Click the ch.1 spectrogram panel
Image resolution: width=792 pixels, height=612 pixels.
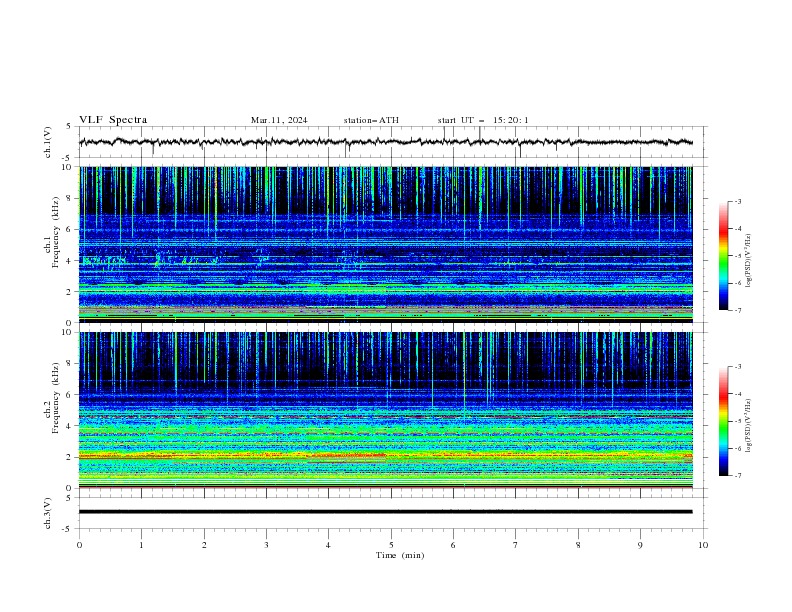pyautogui.click(x=385, y=244)
